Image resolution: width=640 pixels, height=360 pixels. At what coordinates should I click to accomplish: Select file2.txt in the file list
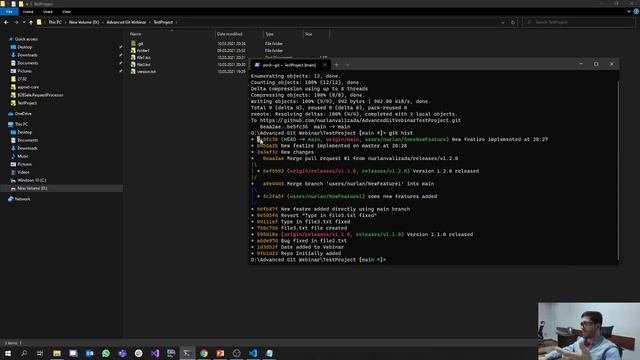point(144,64)
